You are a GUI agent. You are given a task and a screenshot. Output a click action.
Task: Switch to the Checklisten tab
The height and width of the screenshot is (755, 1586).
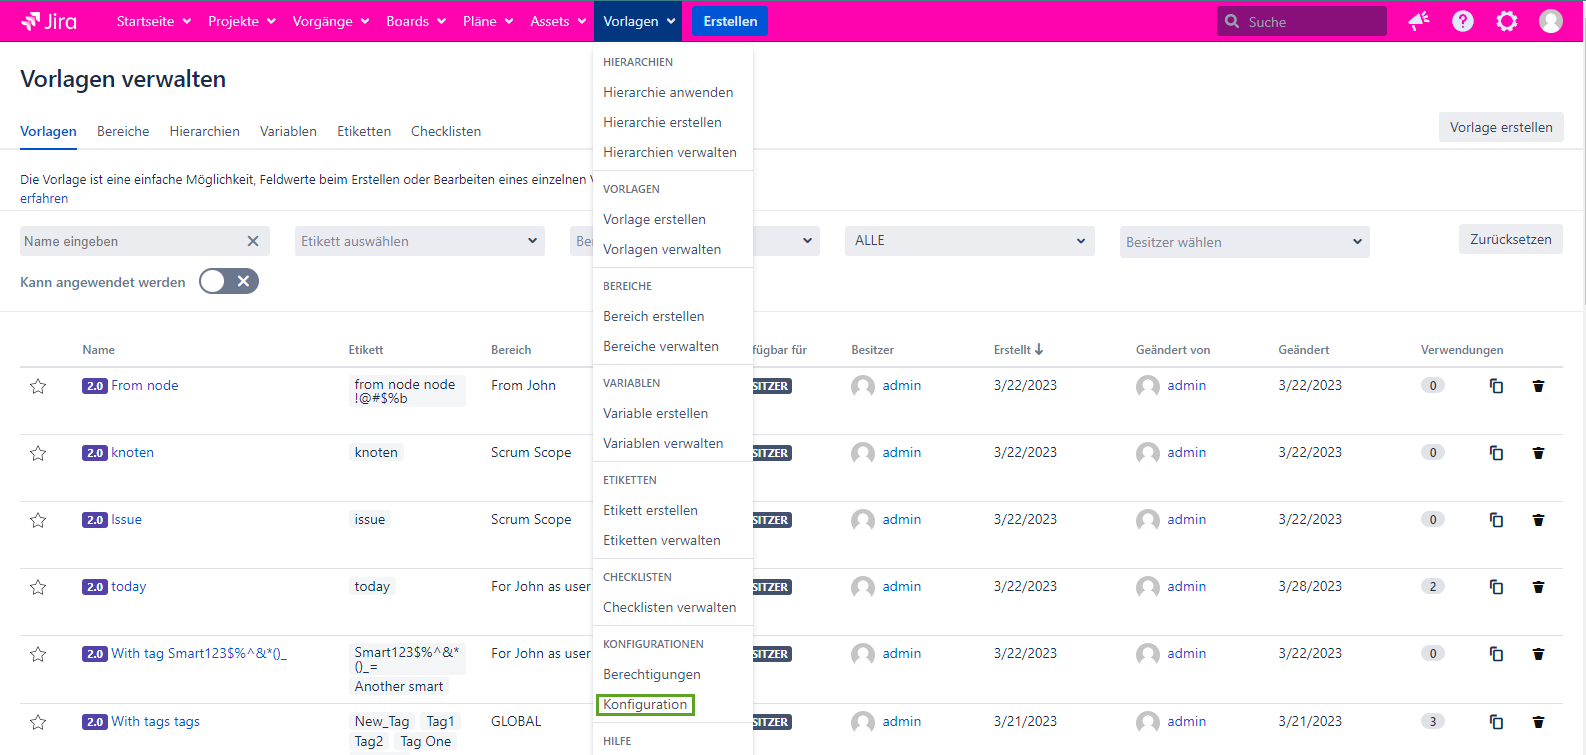pos(445,131)
